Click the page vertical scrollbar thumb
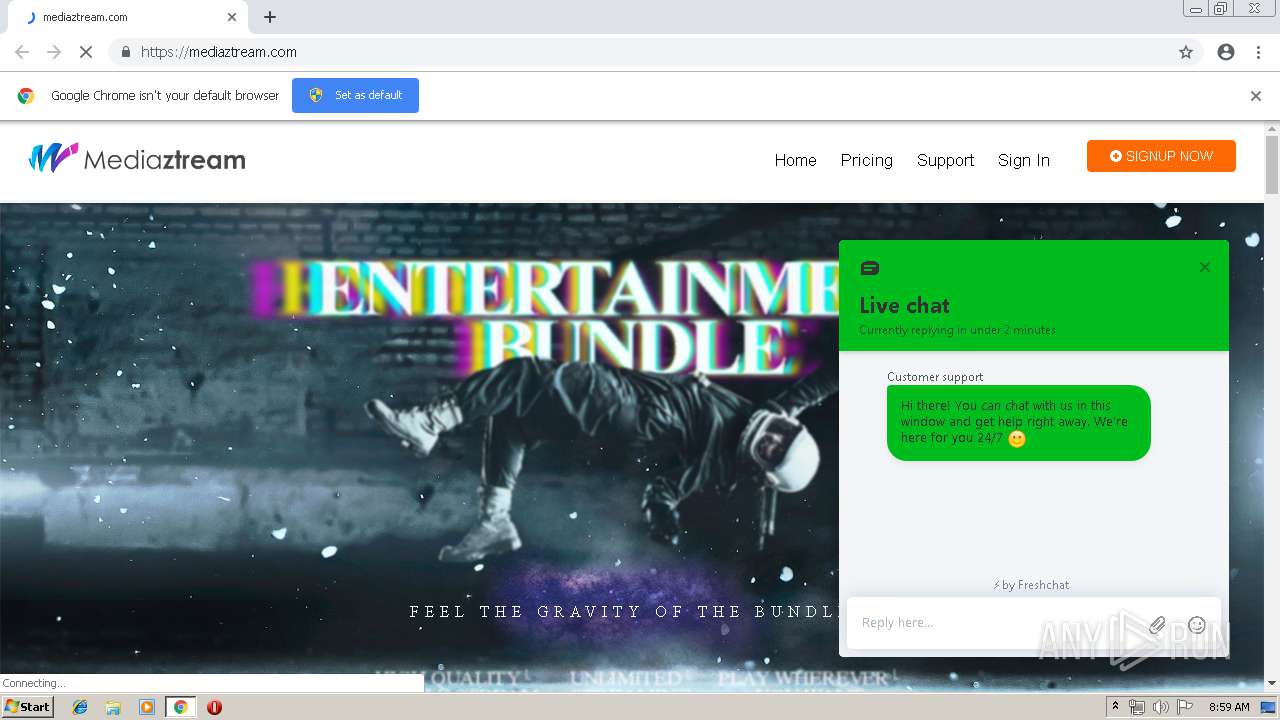Image resolution: width=1280 pixels, height=720 pixels. tap(1272, 165)
